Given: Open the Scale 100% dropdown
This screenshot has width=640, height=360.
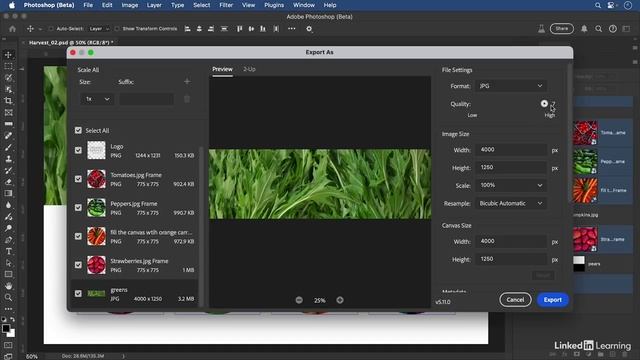Looking at the screenshot, I should [511, 185].
